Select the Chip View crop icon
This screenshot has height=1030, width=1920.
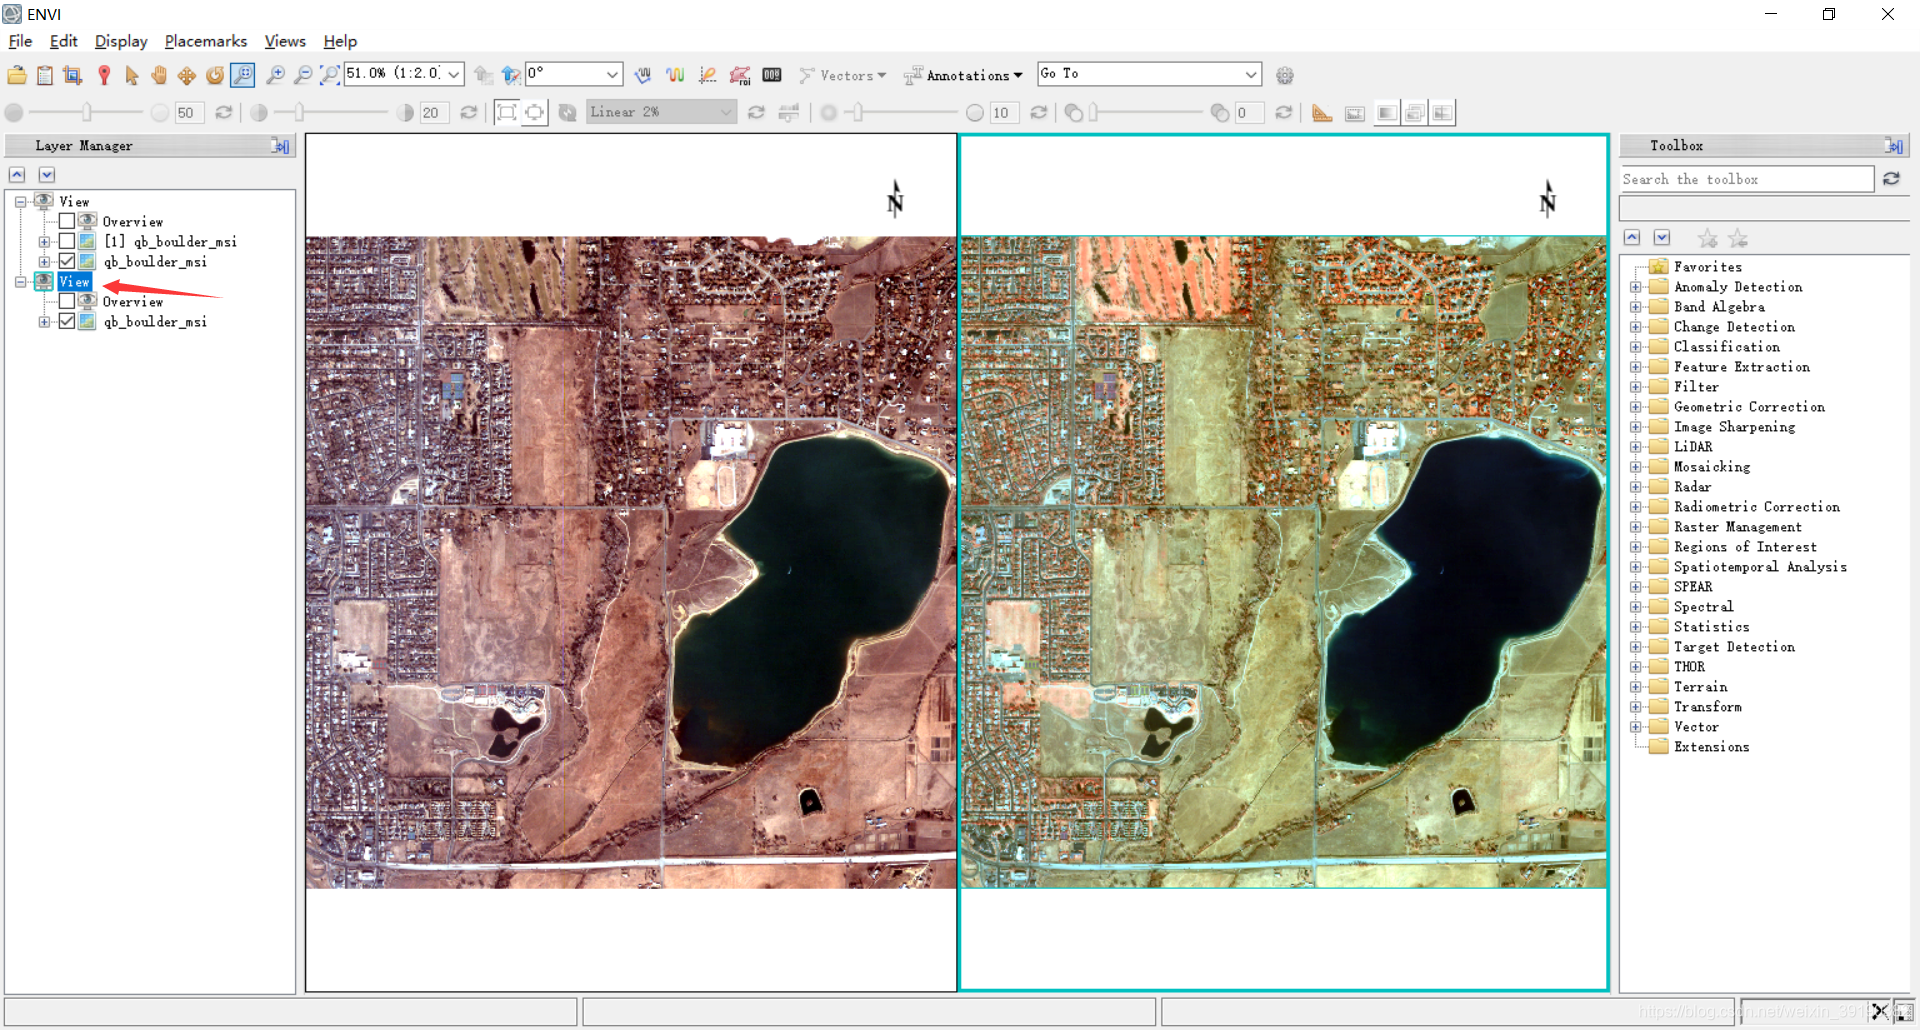click(x=73, y=75)
